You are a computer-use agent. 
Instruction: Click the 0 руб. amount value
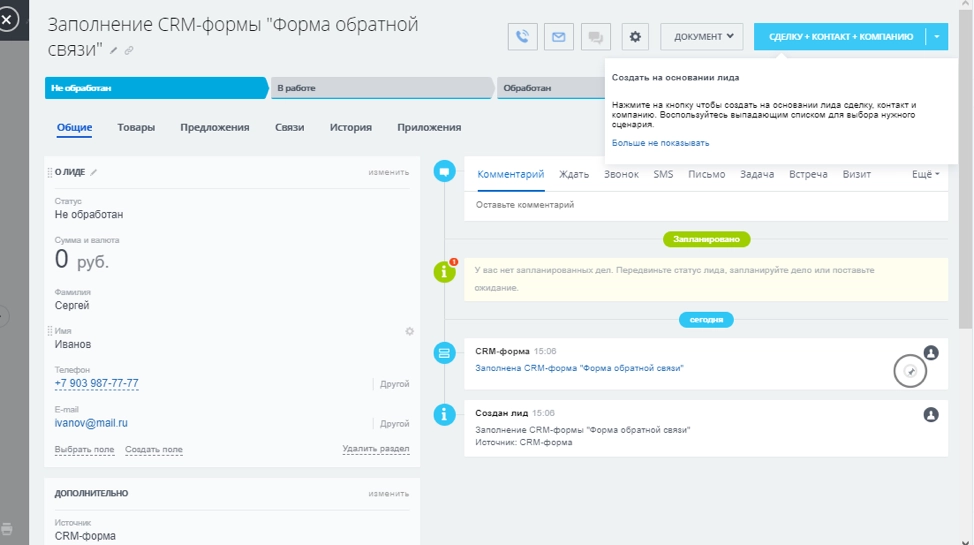pyautogui.click(x=81, y=260)
